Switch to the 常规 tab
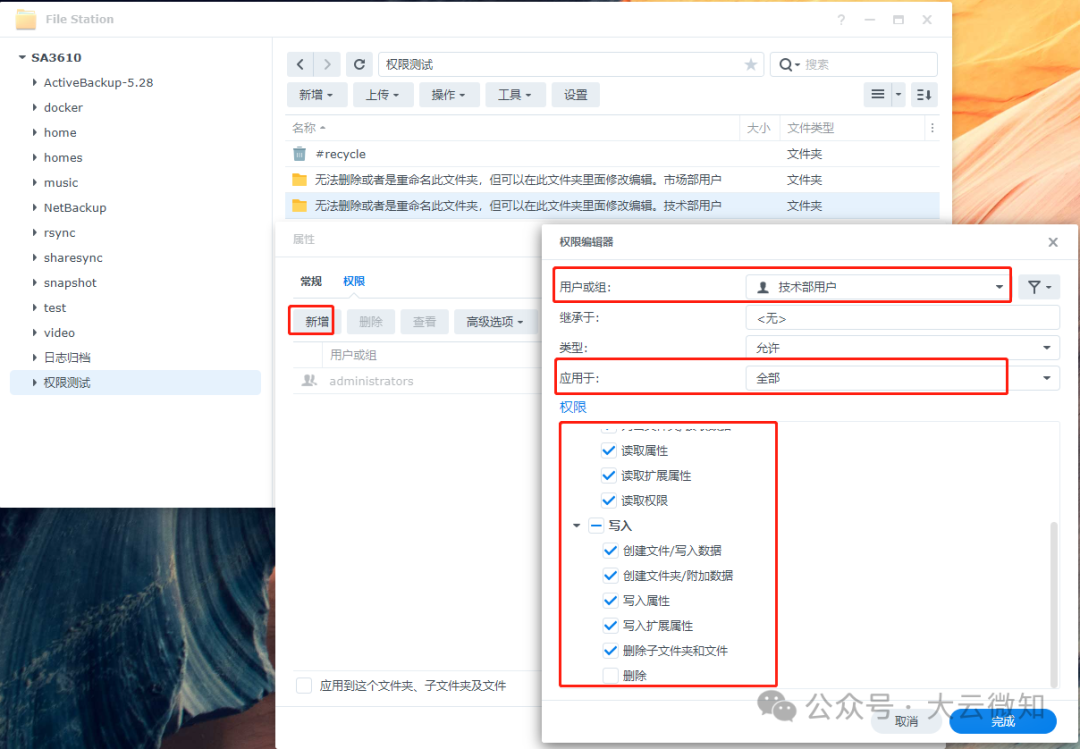Image resolution: width=1080 pixels, height=749 pixels. tap(312, 280)
